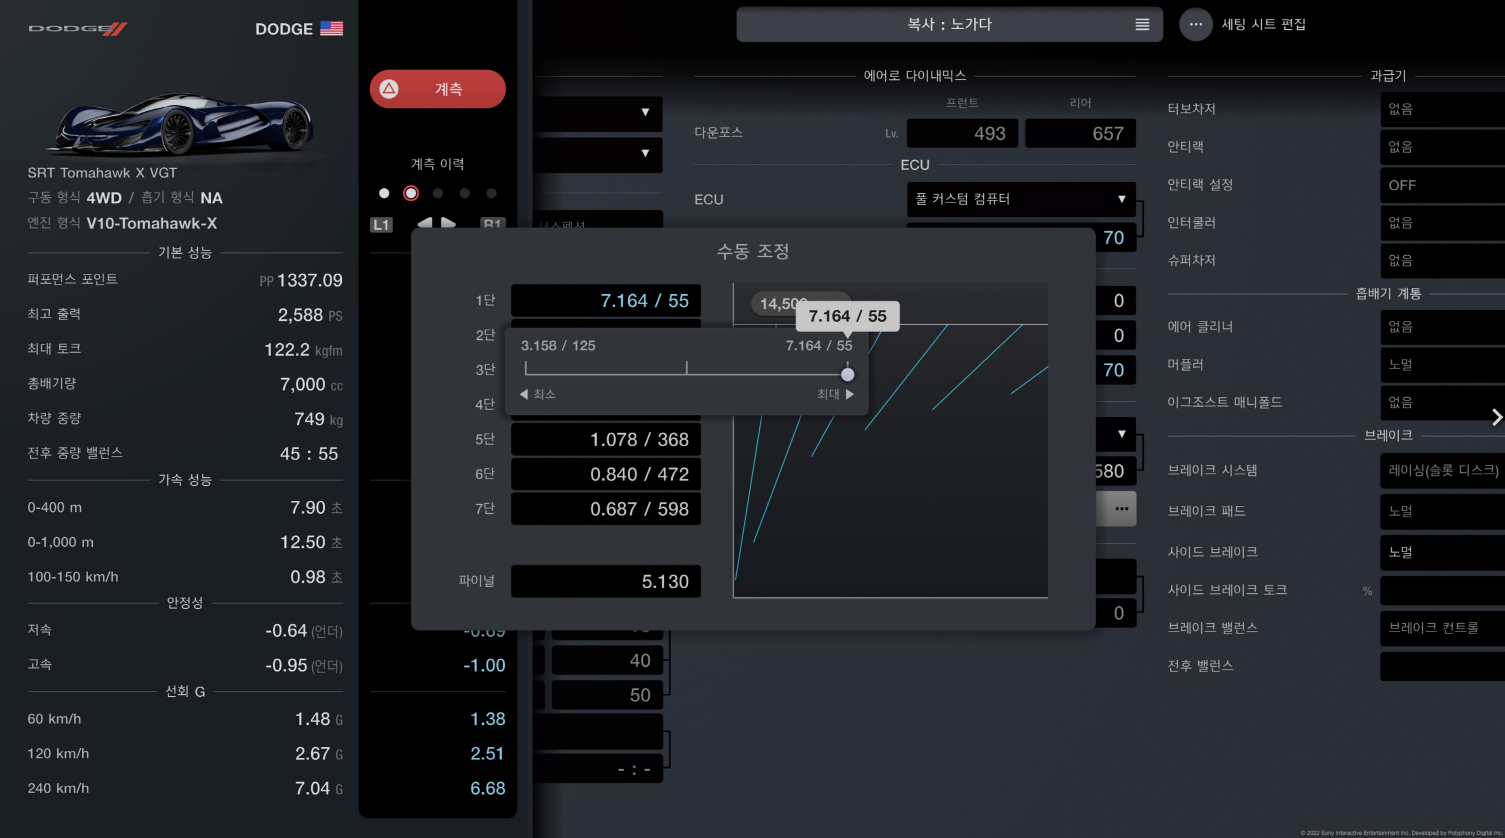Open the 세팅 시트 편집 options ellipsis
This screenshot has height=838, width=1505.
coord(1196,24)
